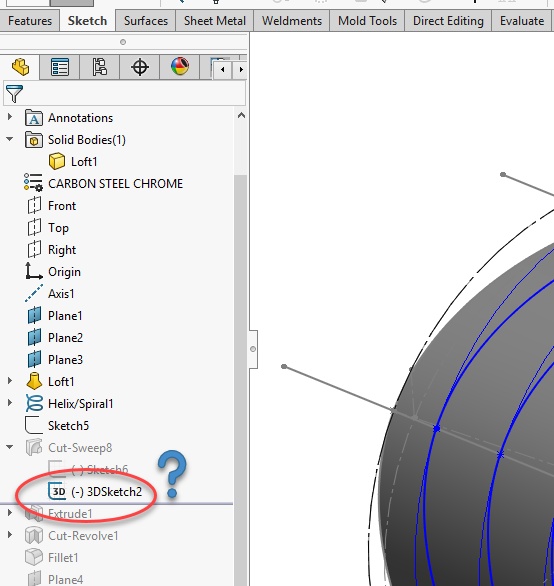Select the 3DSketch2 icon
The height and width of the screenshot is (586, 554).
click(57, 491)
